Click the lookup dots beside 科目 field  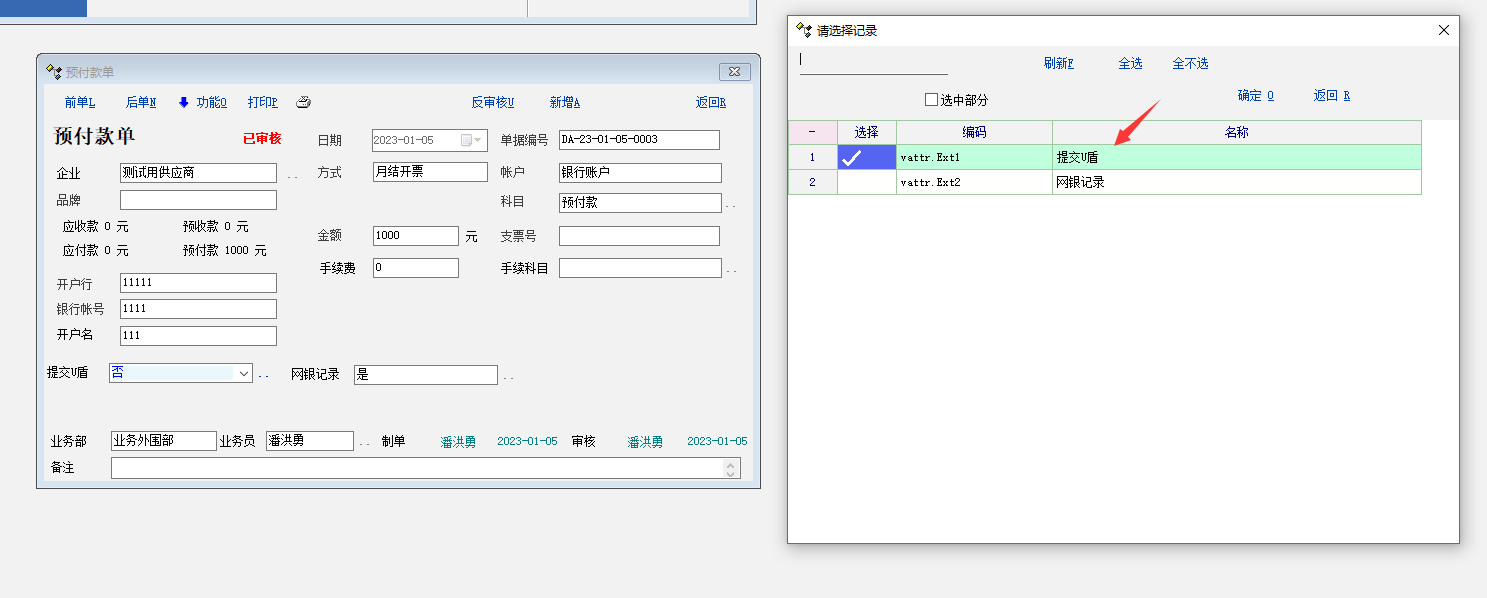[730, 204]
